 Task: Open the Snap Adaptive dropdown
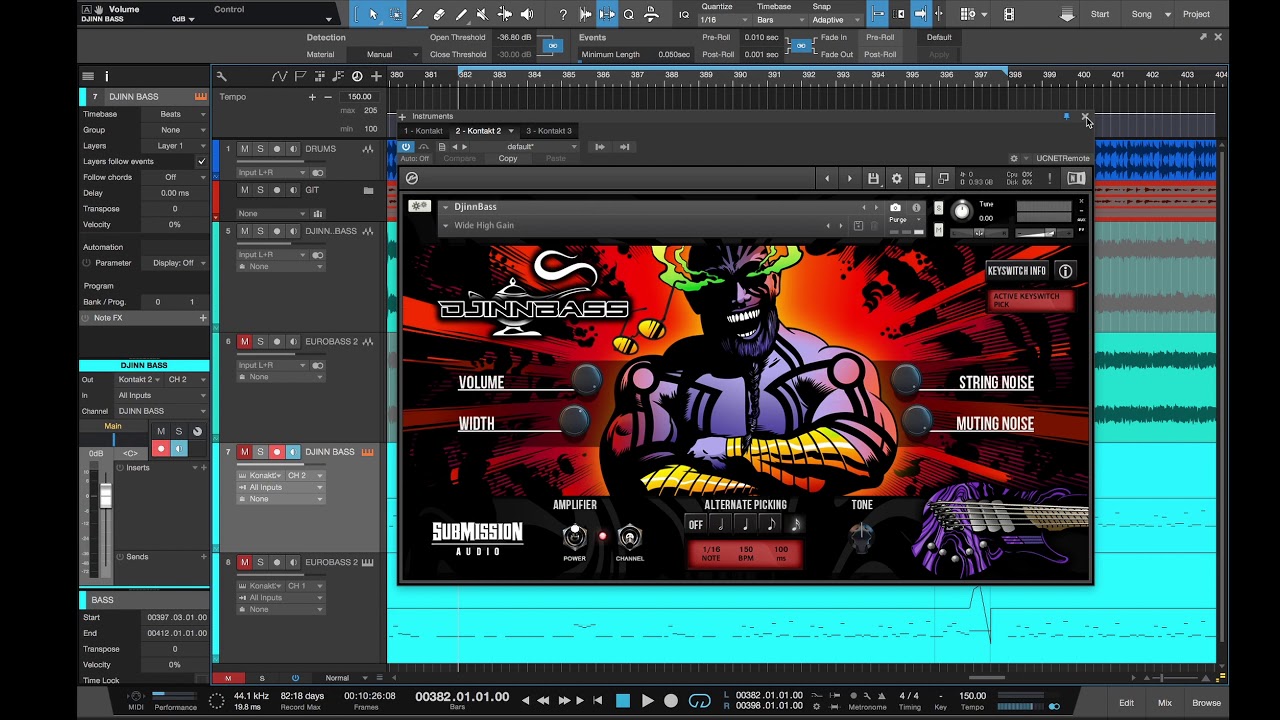pos(836,20)
